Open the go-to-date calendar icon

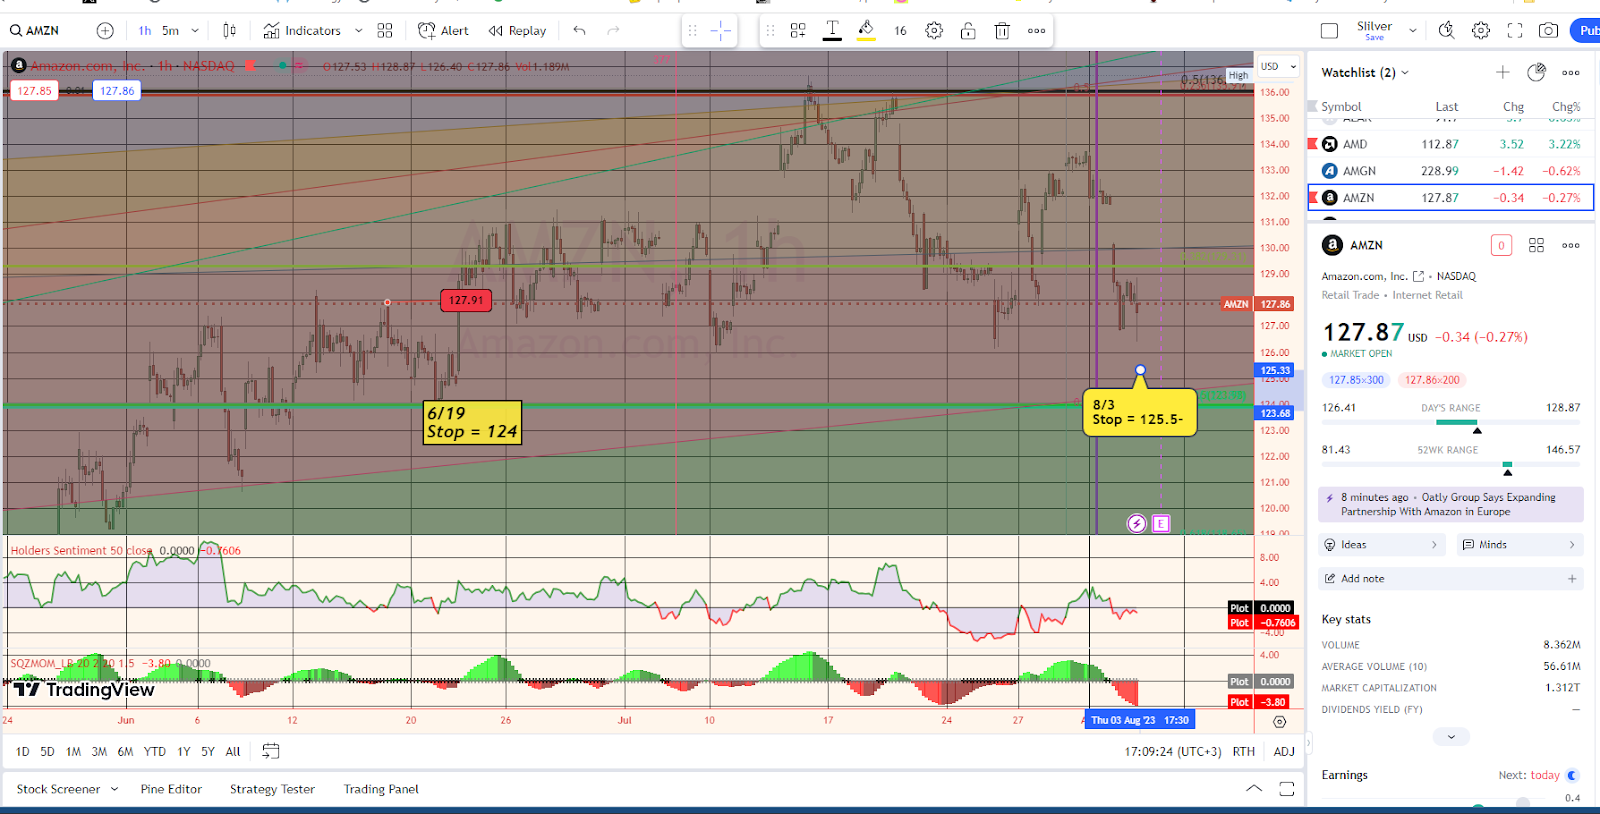pos(271,751)
